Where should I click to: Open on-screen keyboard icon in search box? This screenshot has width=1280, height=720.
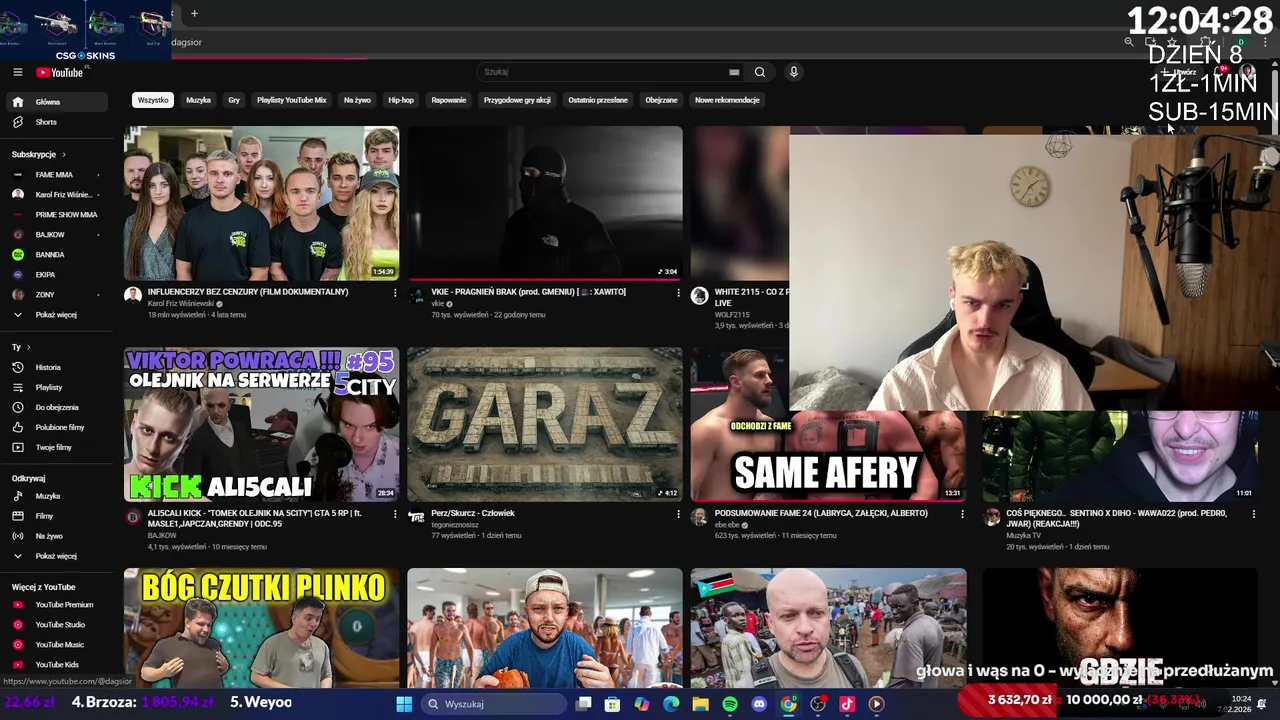pos(734,72)
